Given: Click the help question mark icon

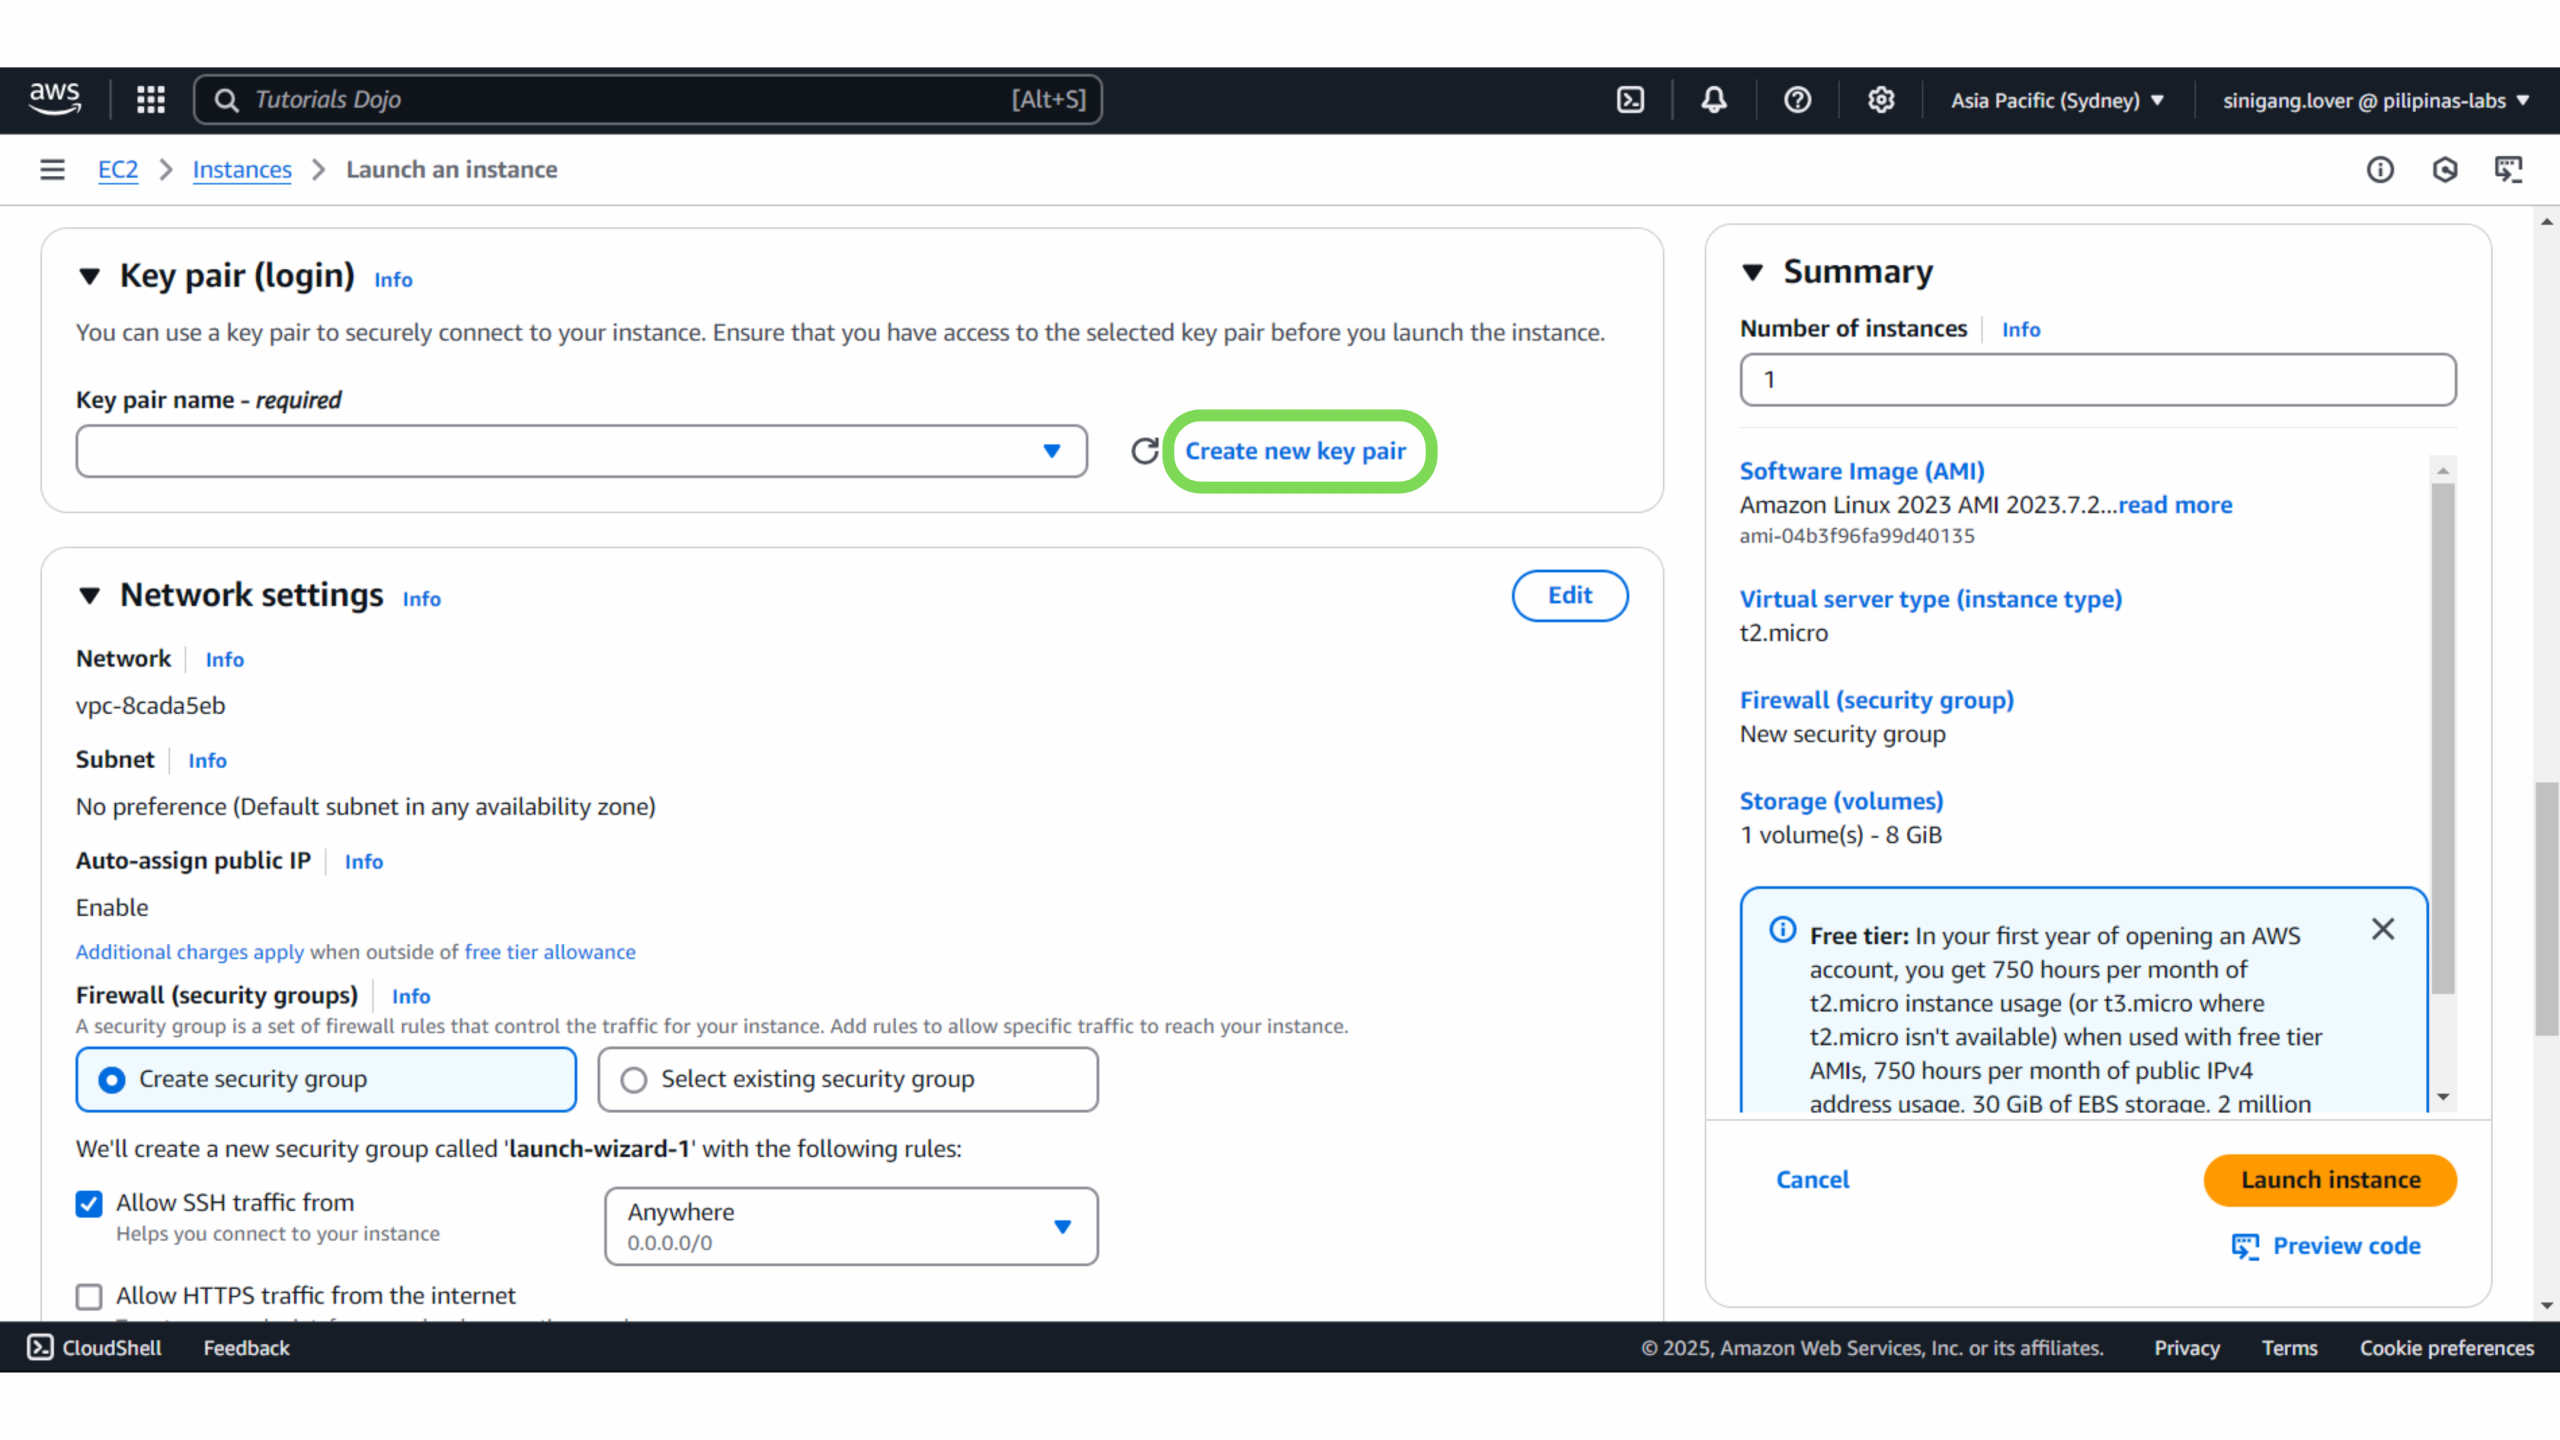Looking at the screenshot, I should 1797,100.
